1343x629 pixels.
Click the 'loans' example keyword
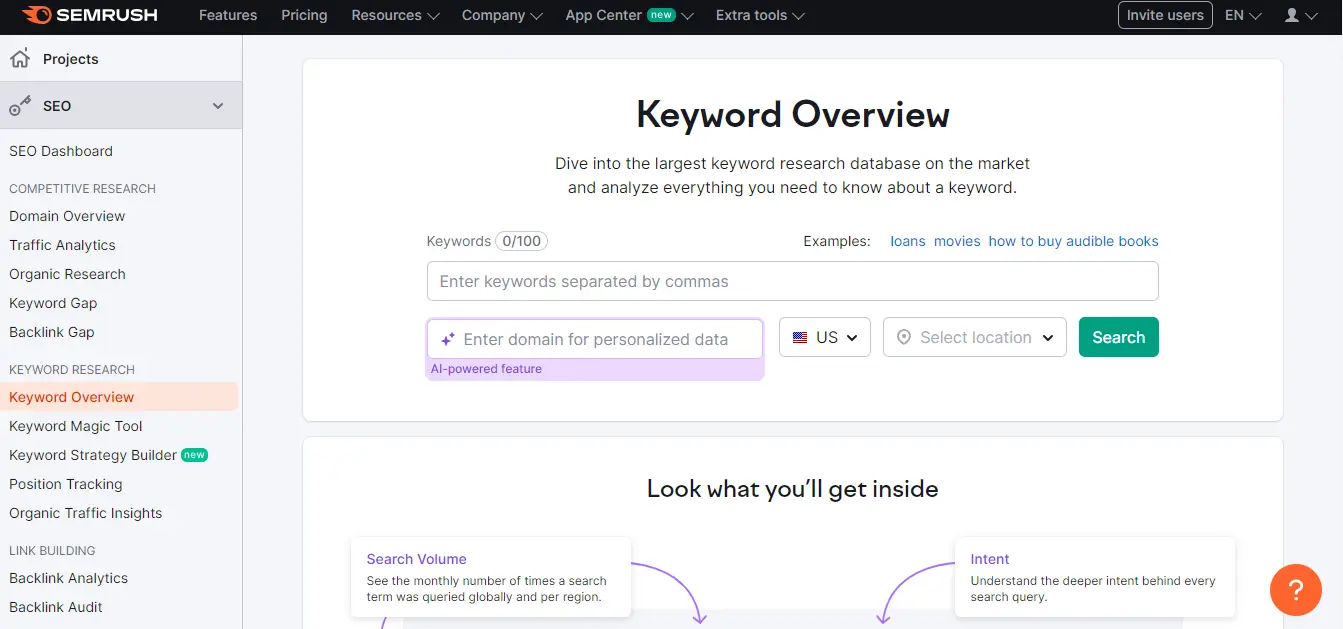point(908,241)
